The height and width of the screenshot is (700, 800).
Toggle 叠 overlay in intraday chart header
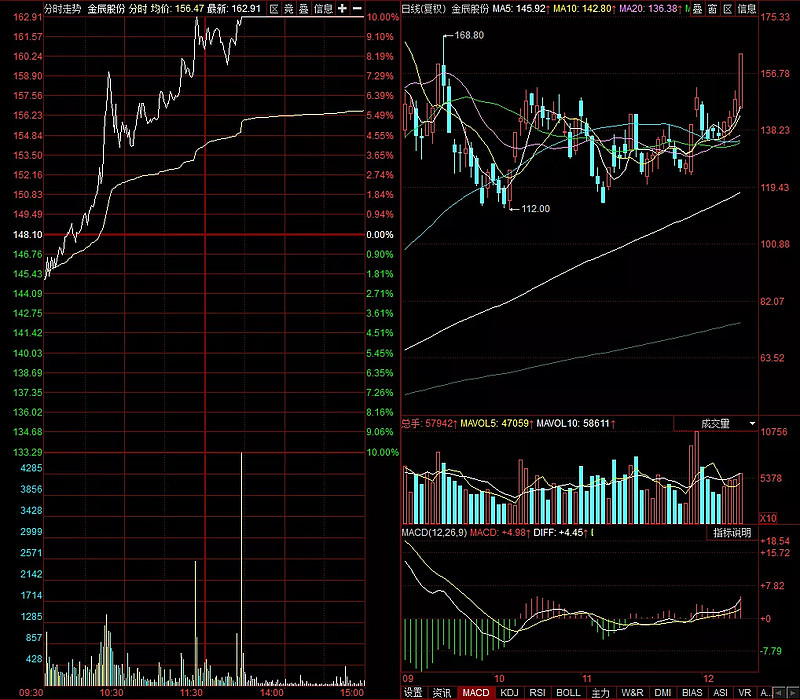[304, 8]
